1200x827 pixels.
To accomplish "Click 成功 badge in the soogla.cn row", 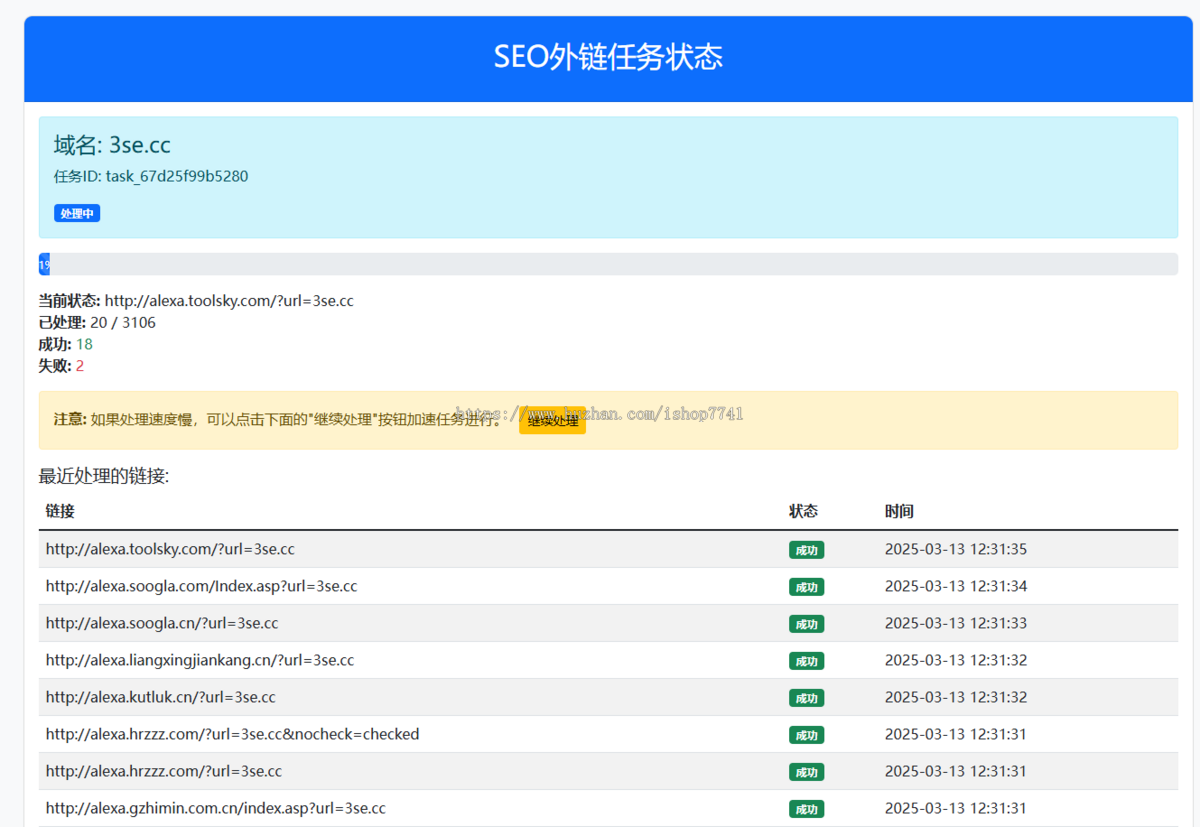I will point(806,624).
